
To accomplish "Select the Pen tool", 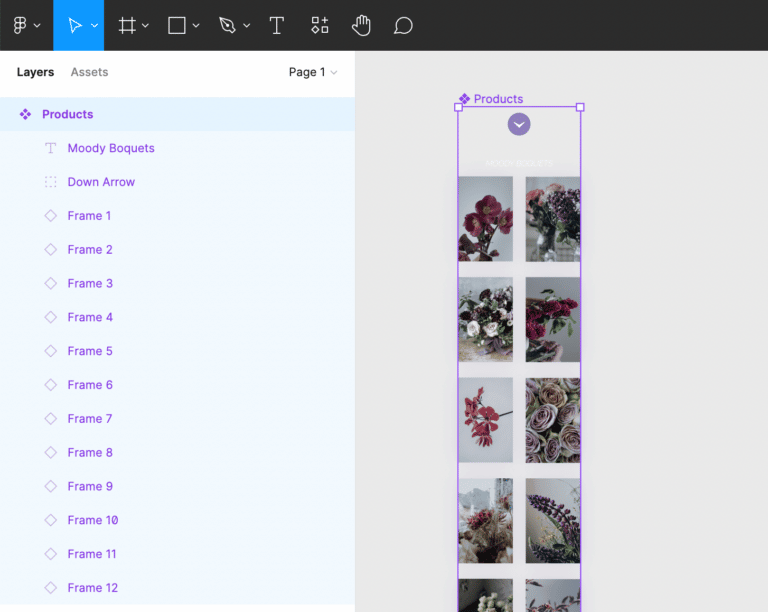I will [228, 25].
